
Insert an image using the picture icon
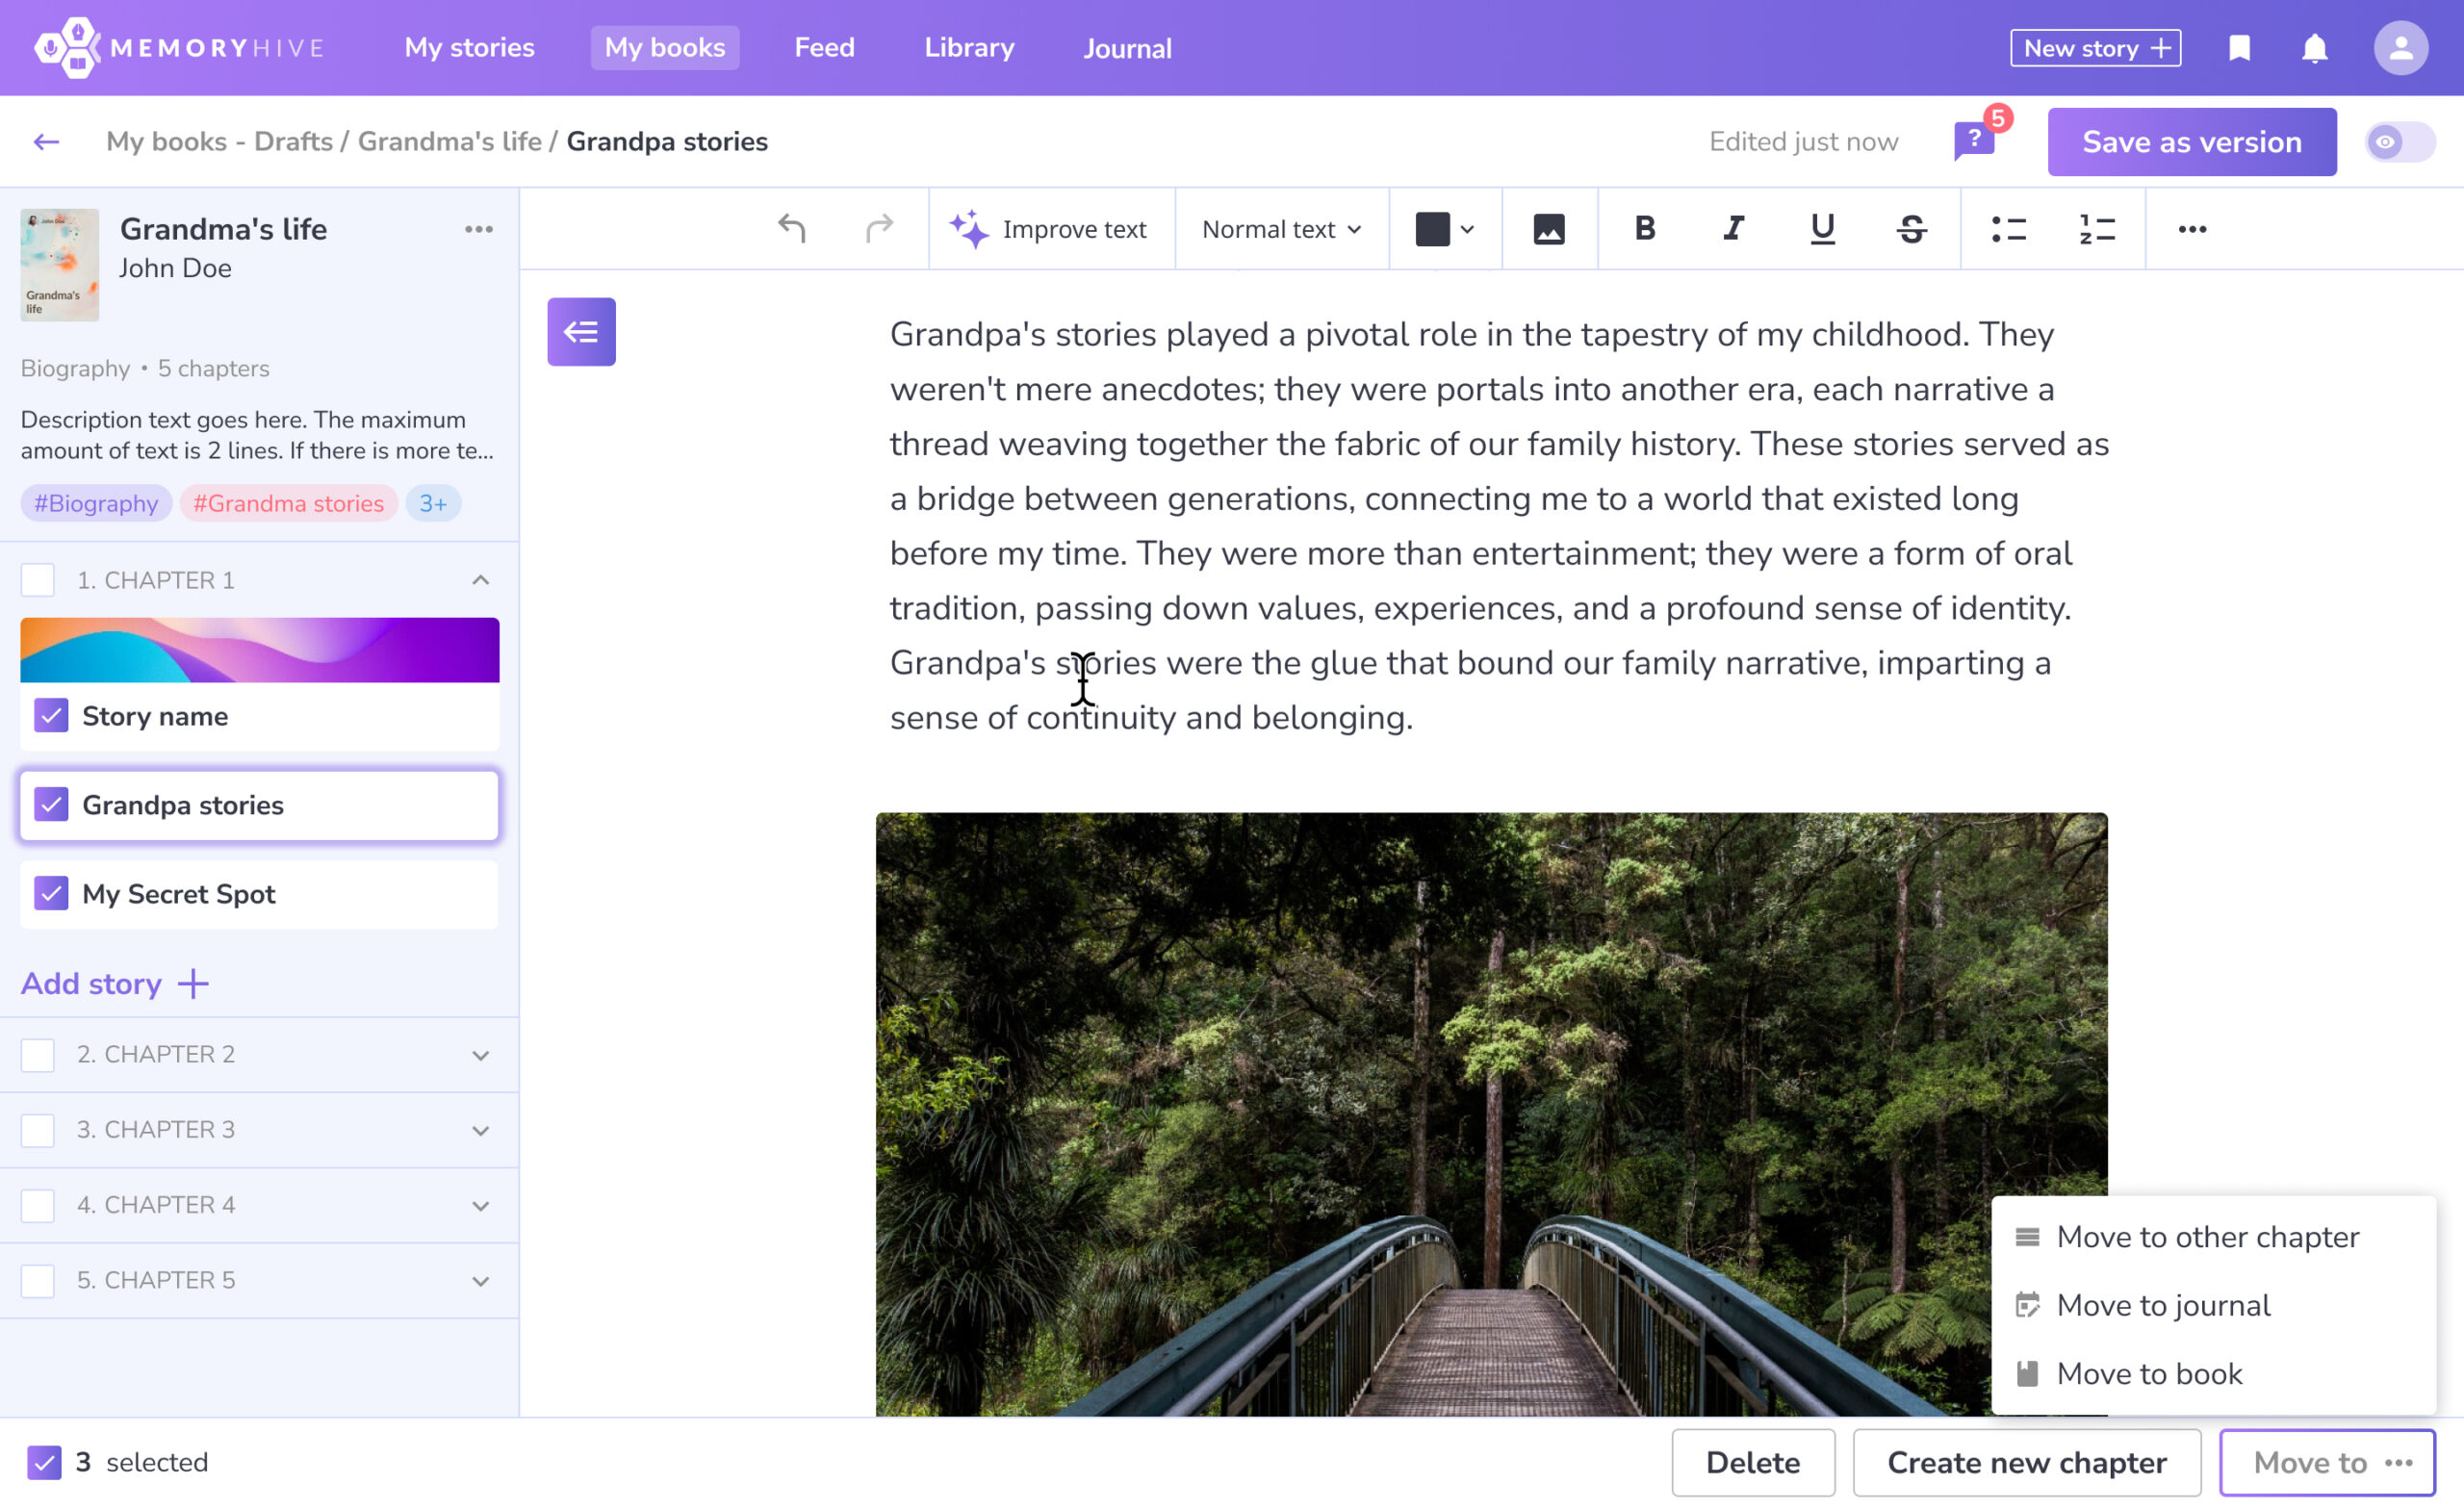pos(1548,229)
